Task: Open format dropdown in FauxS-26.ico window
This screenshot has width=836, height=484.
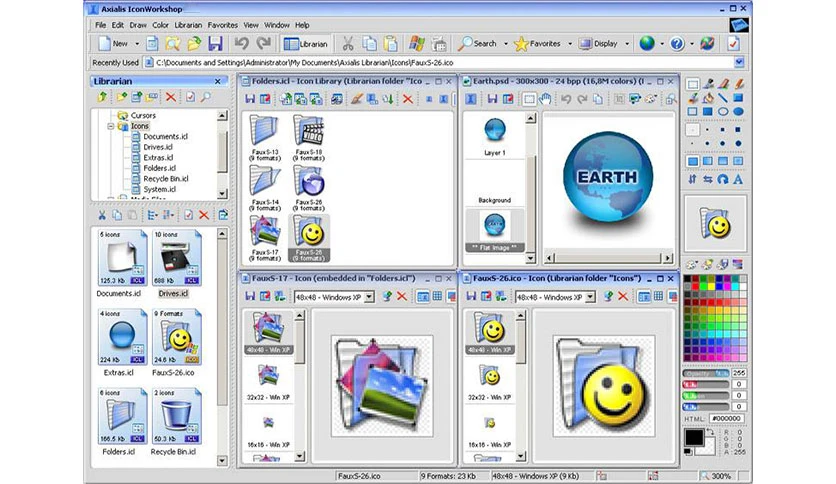Action: coord(590,297)
